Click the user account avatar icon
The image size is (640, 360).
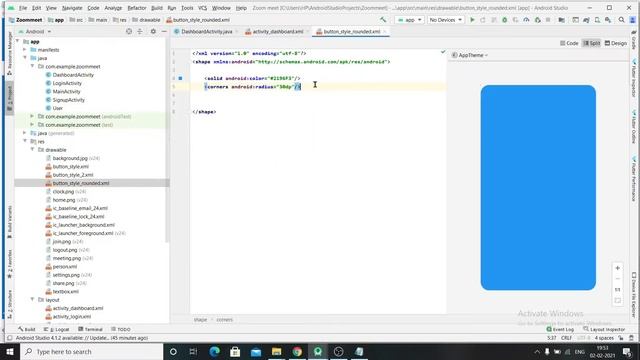click(633, 20)
